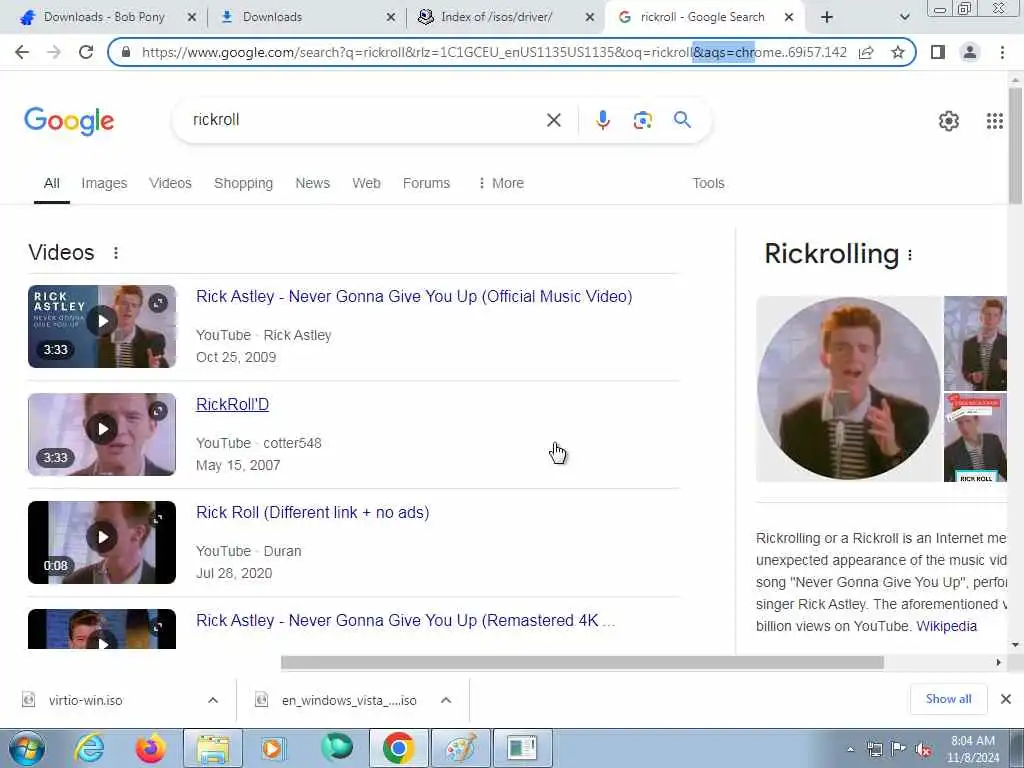1024x768 pixels.
Task: Click the horizontal scrollbar right arrow
Action: [999, 663]
